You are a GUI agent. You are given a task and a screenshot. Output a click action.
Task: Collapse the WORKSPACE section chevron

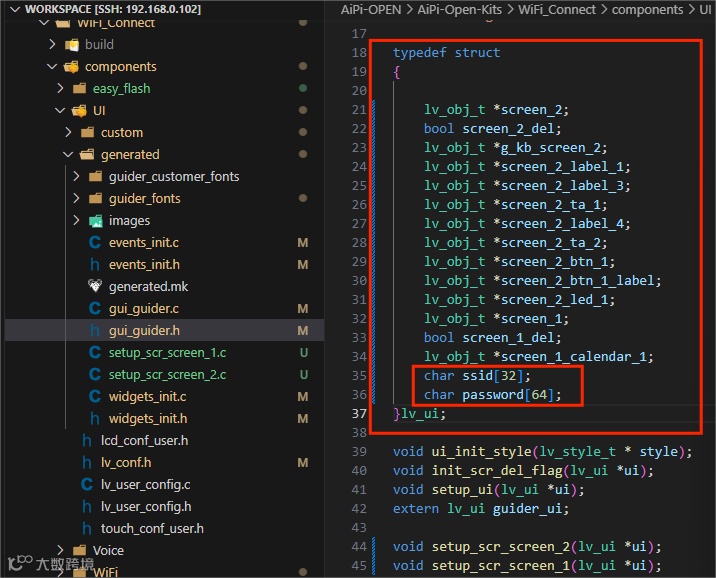[15, 9]
